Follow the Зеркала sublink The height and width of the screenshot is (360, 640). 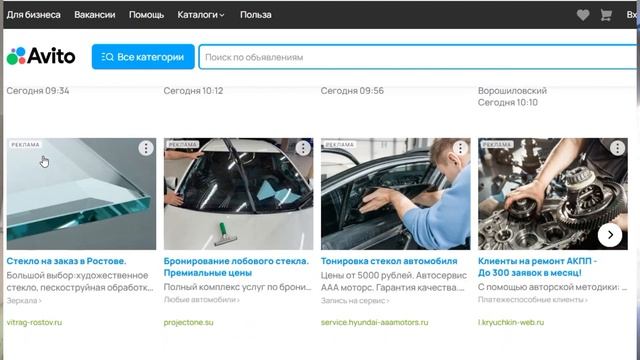(24, 300)
